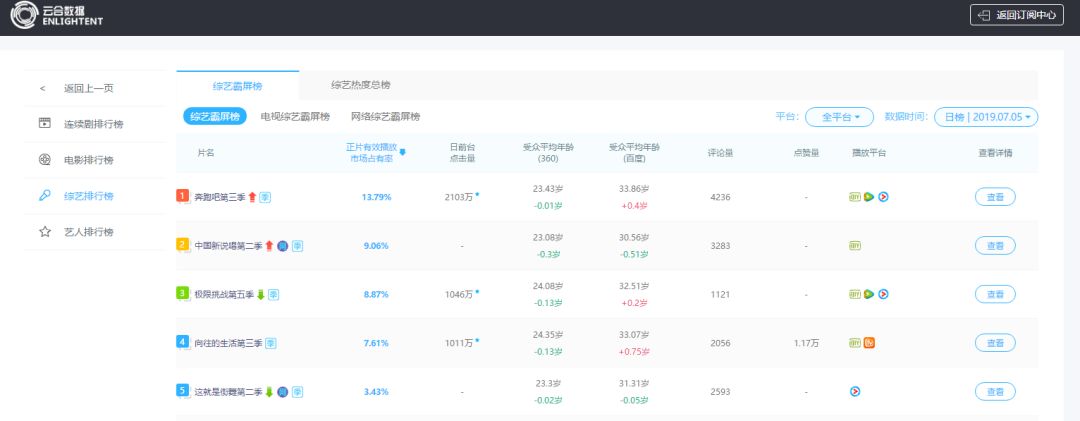Image resolution: width=1080 pixels, height=421 pixels.
Task: Click the title 奔跑吧第三季
Action: [x=220, y=197]
